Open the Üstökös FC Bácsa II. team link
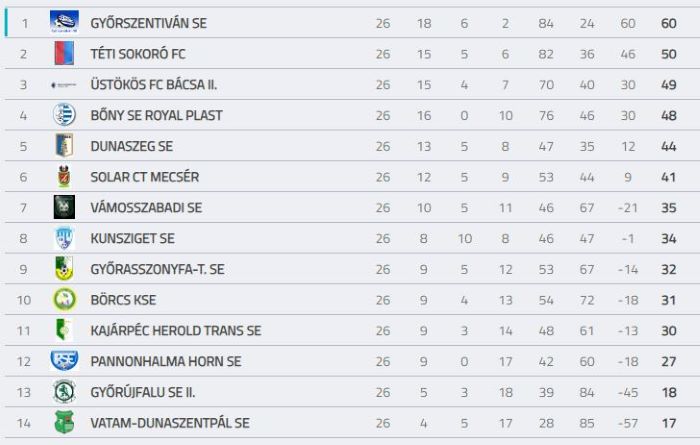This screenshot has width=700, height=445. tap(154, 84)
